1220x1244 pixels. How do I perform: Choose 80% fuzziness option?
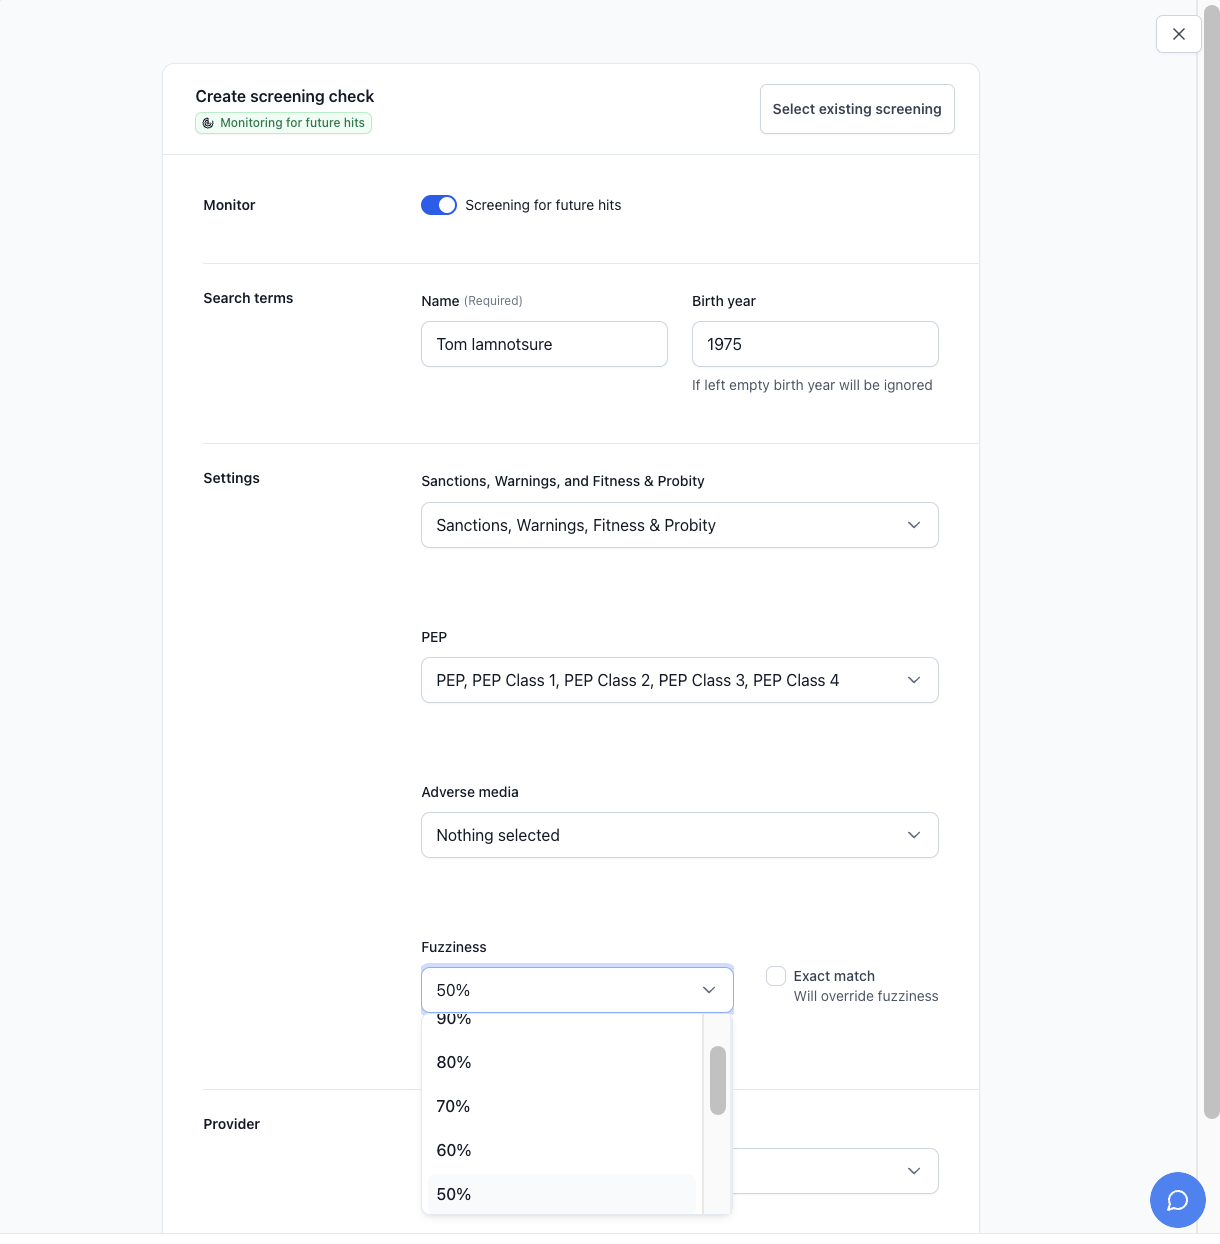(562, 1062)
